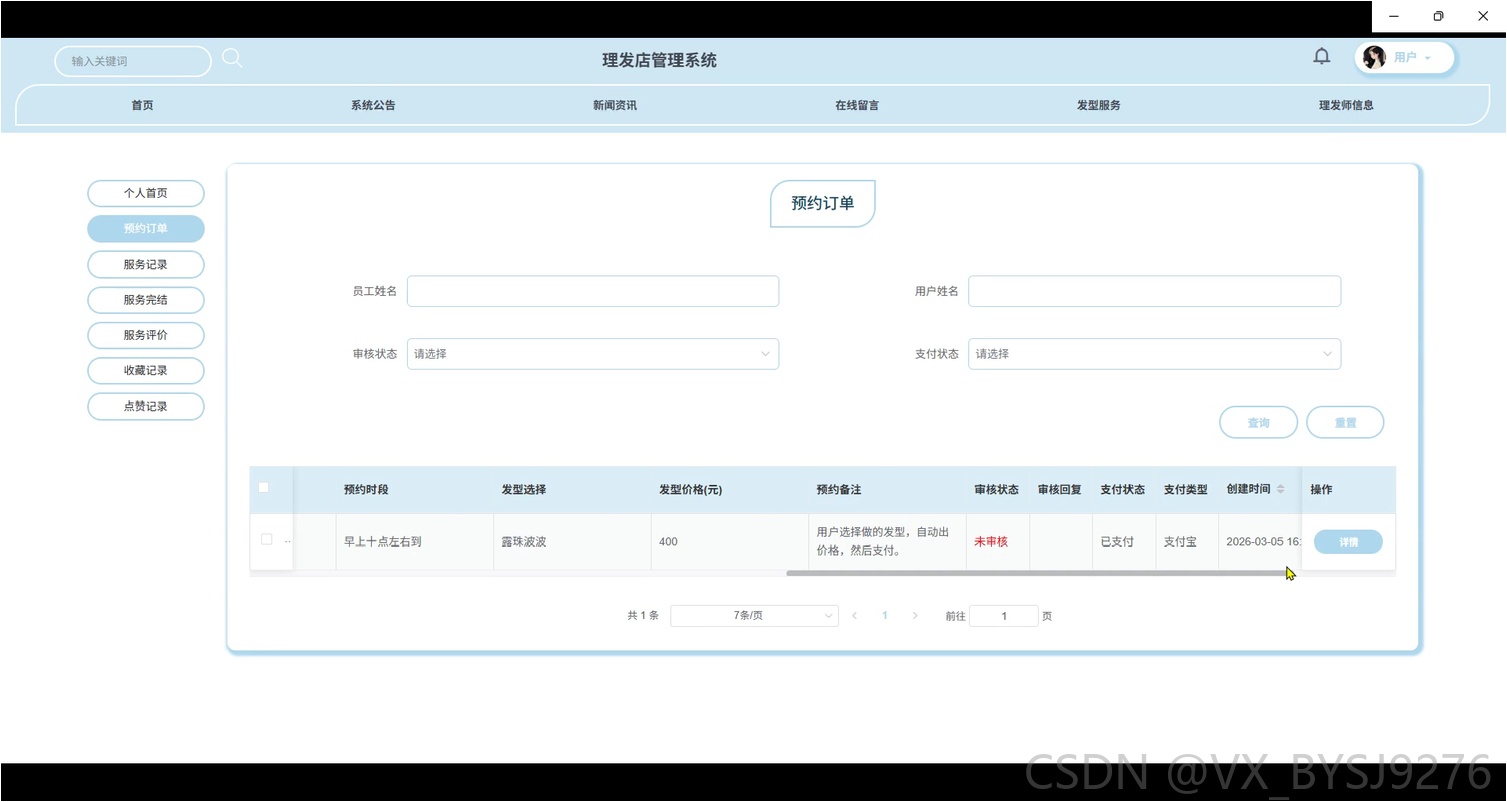Select 个人首页 in sidebar
Screen dimensions: 1507x802
coord(146,193)
